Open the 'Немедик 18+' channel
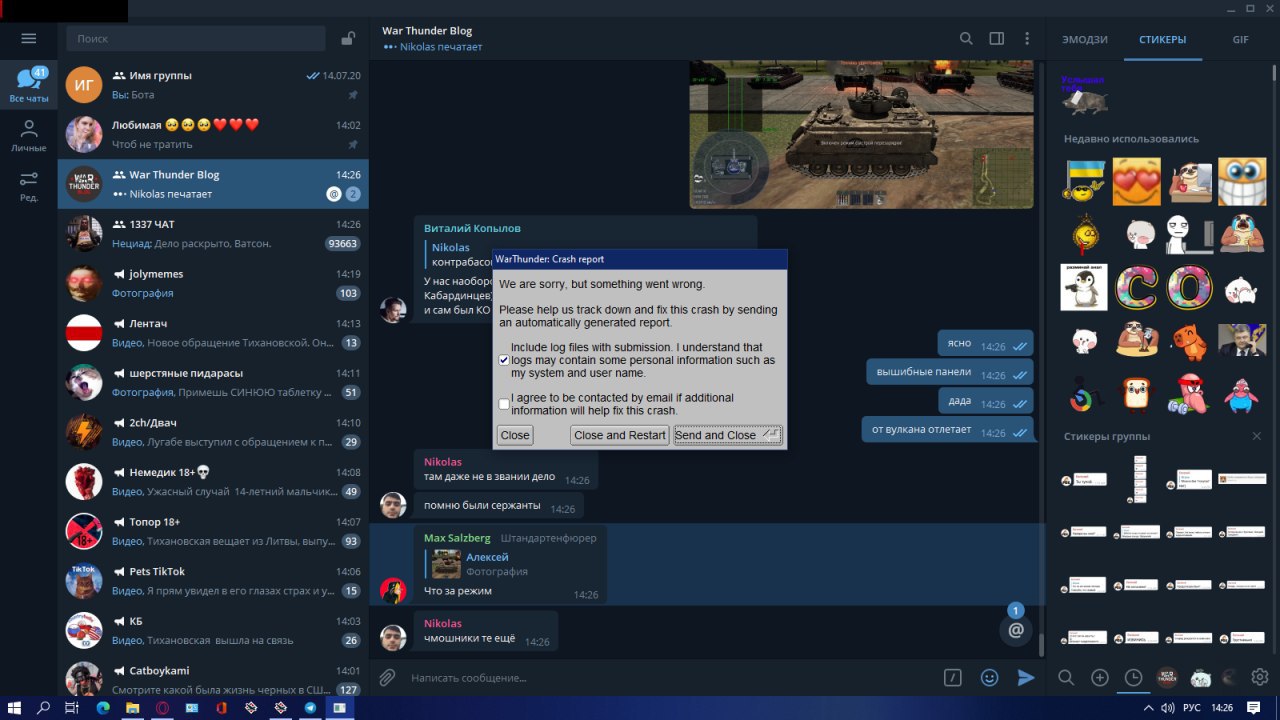Image resolution: width=1280 pixels, height=720 pixels. pos(213,481)
